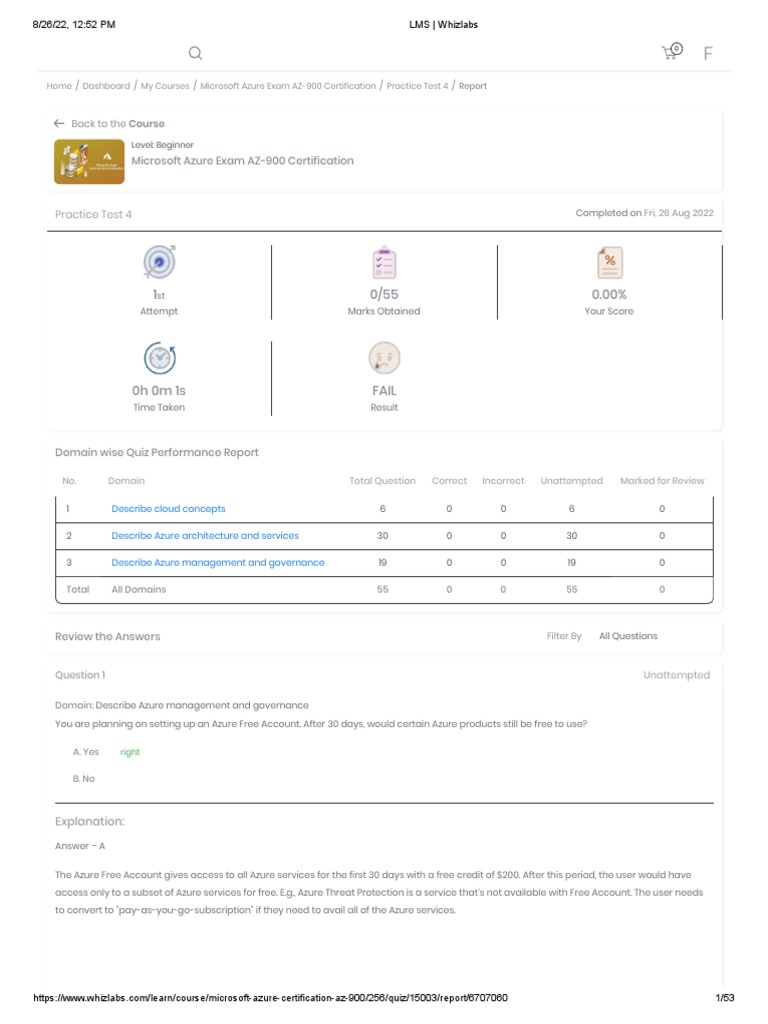
Task: Open the Filter By All Questions dropdown
Action: pos(628,636)
